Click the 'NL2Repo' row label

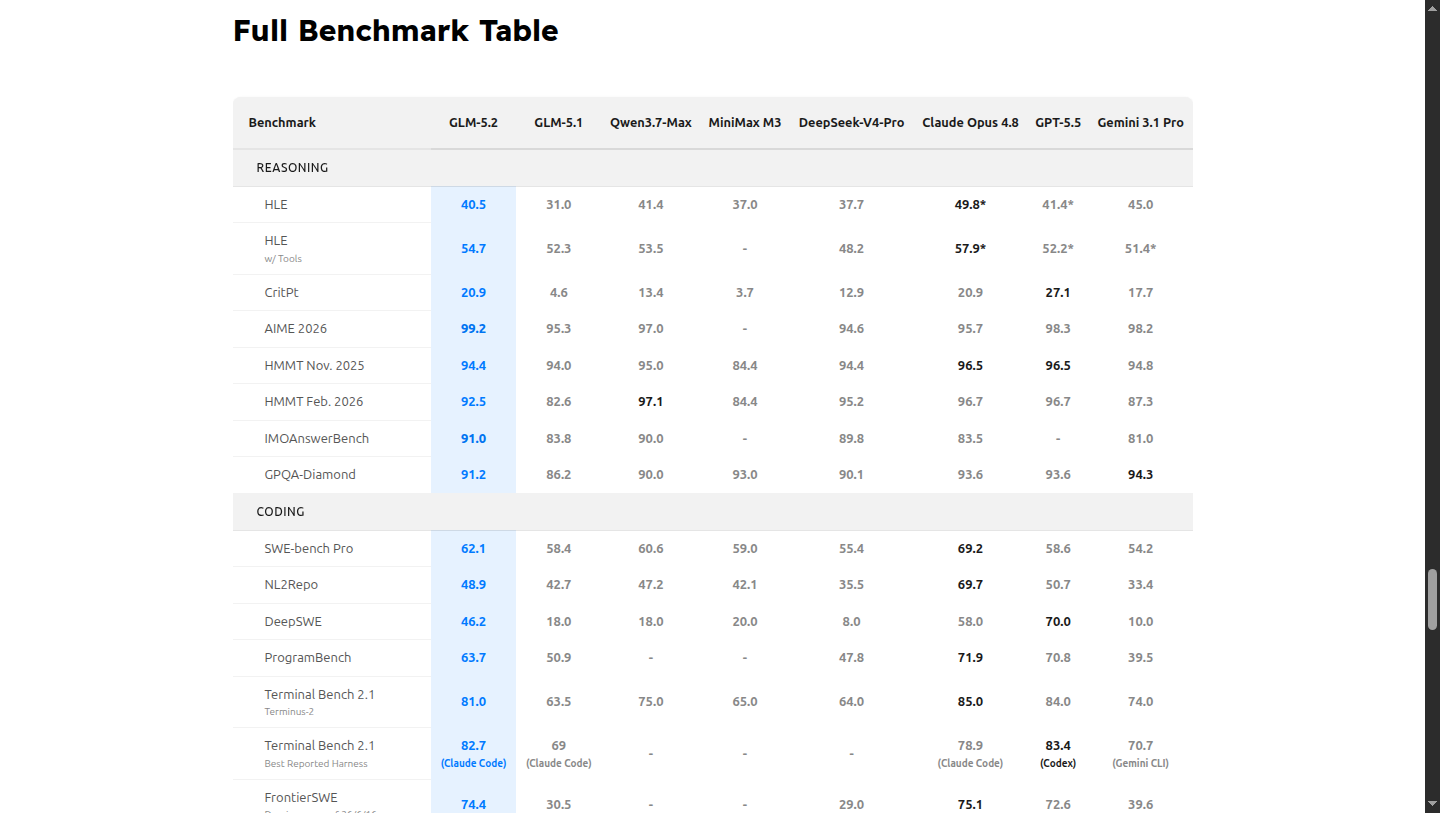(x=291, y=585)
